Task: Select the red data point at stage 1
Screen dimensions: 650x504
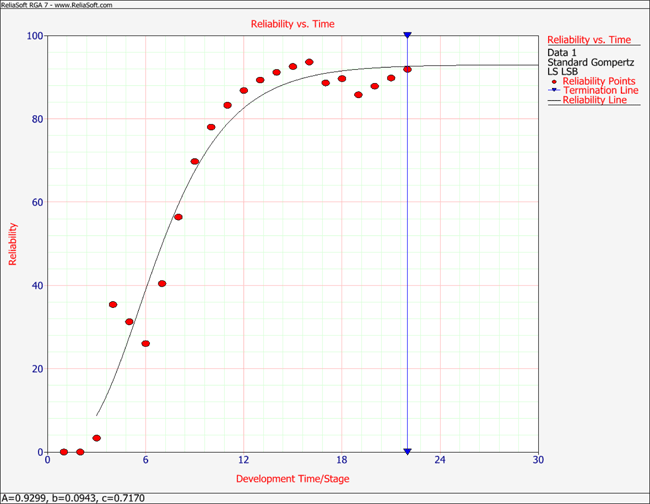Action: (x=64, y=452)
